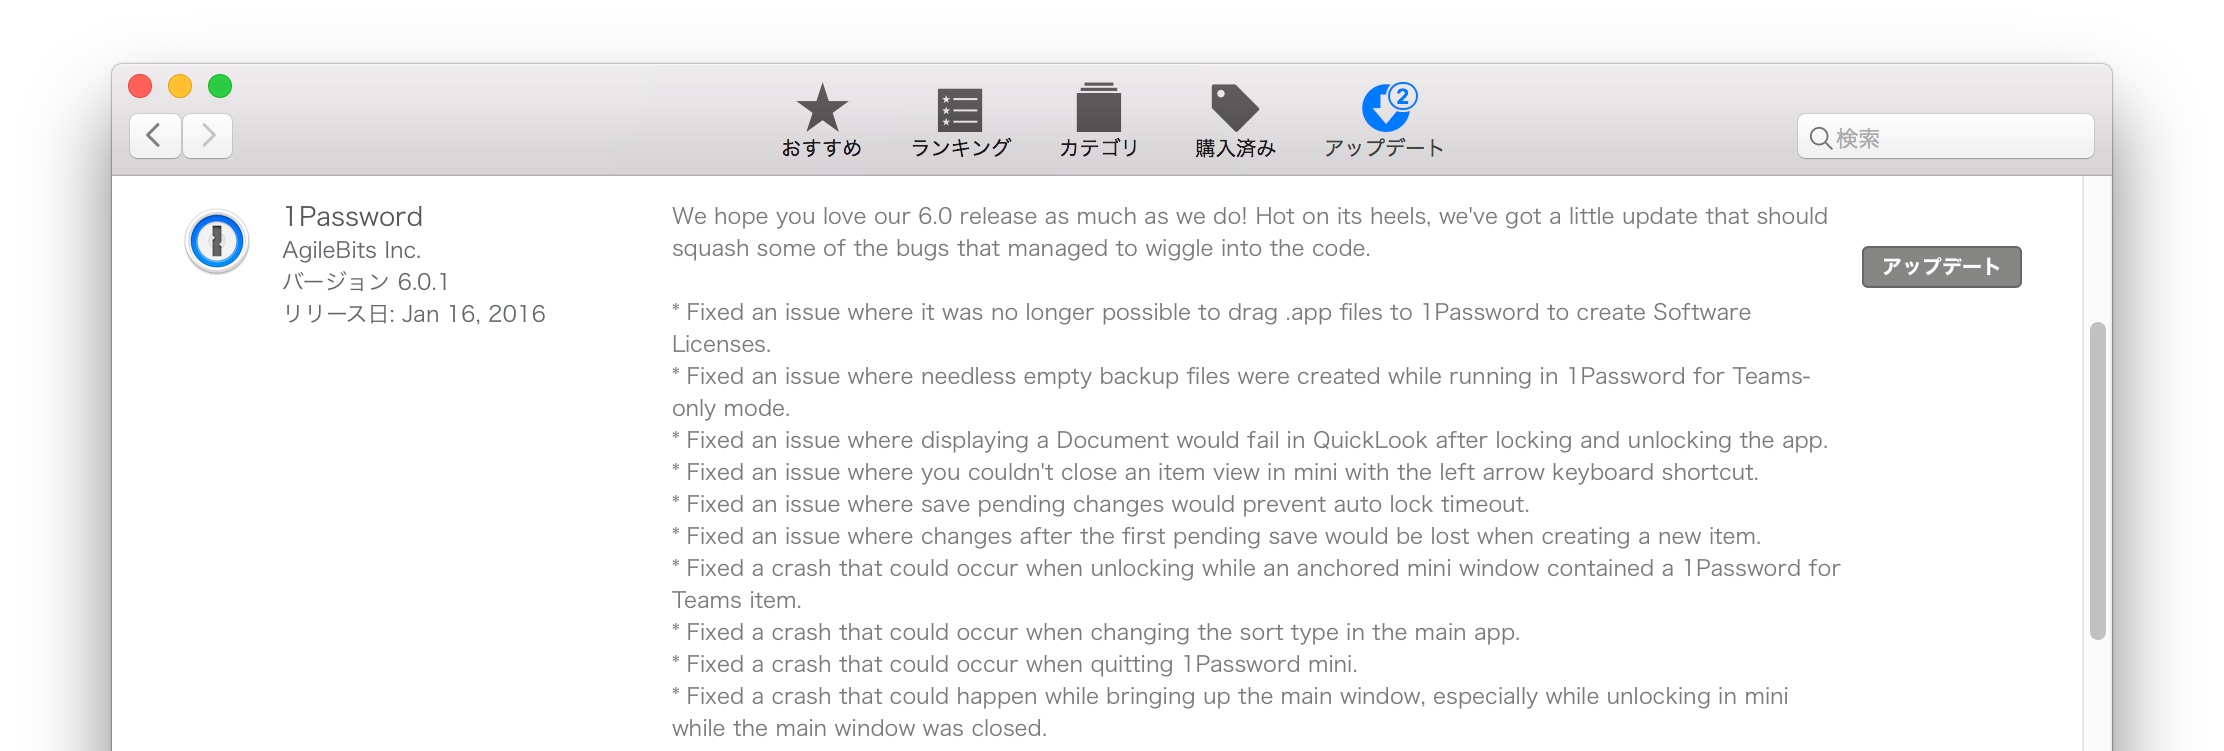Click the green fullscreen window button
The width and height of the screenshot is (2224, 751).
tap(220, 86)
